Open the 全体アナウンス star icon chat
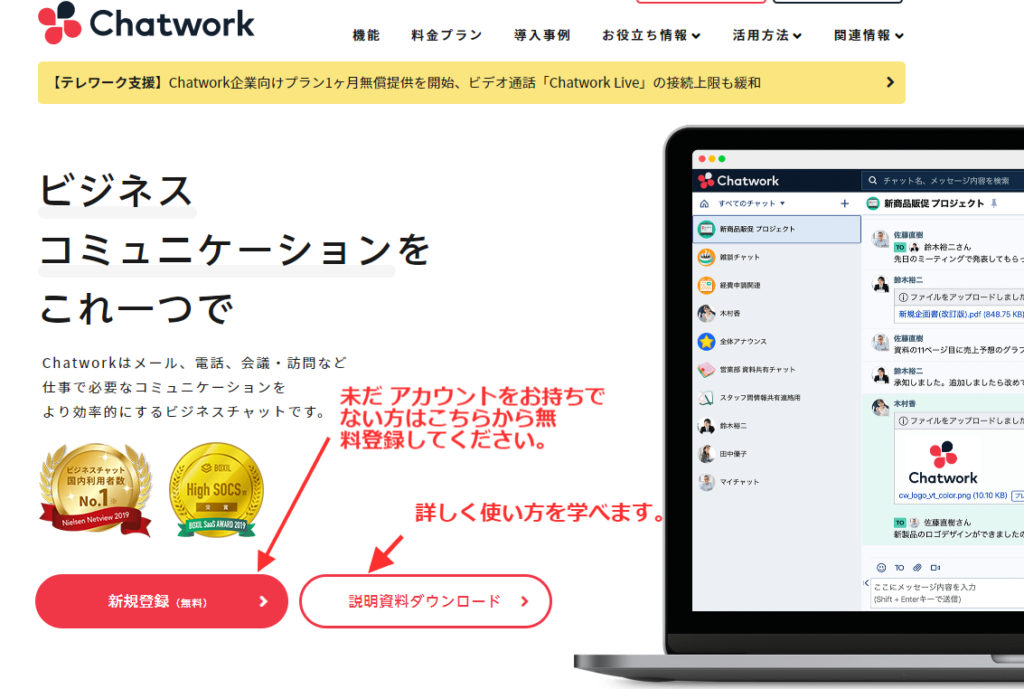Viewport: 1024px width, 689px height. pyautogui.click(x=706, y=342)
